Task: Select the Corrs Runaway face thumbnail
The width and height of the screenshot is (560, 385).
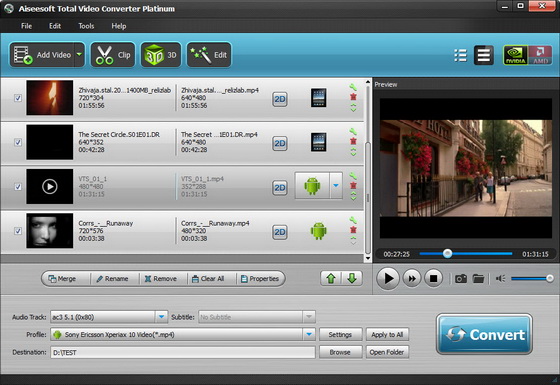Action: click(50, 231)
